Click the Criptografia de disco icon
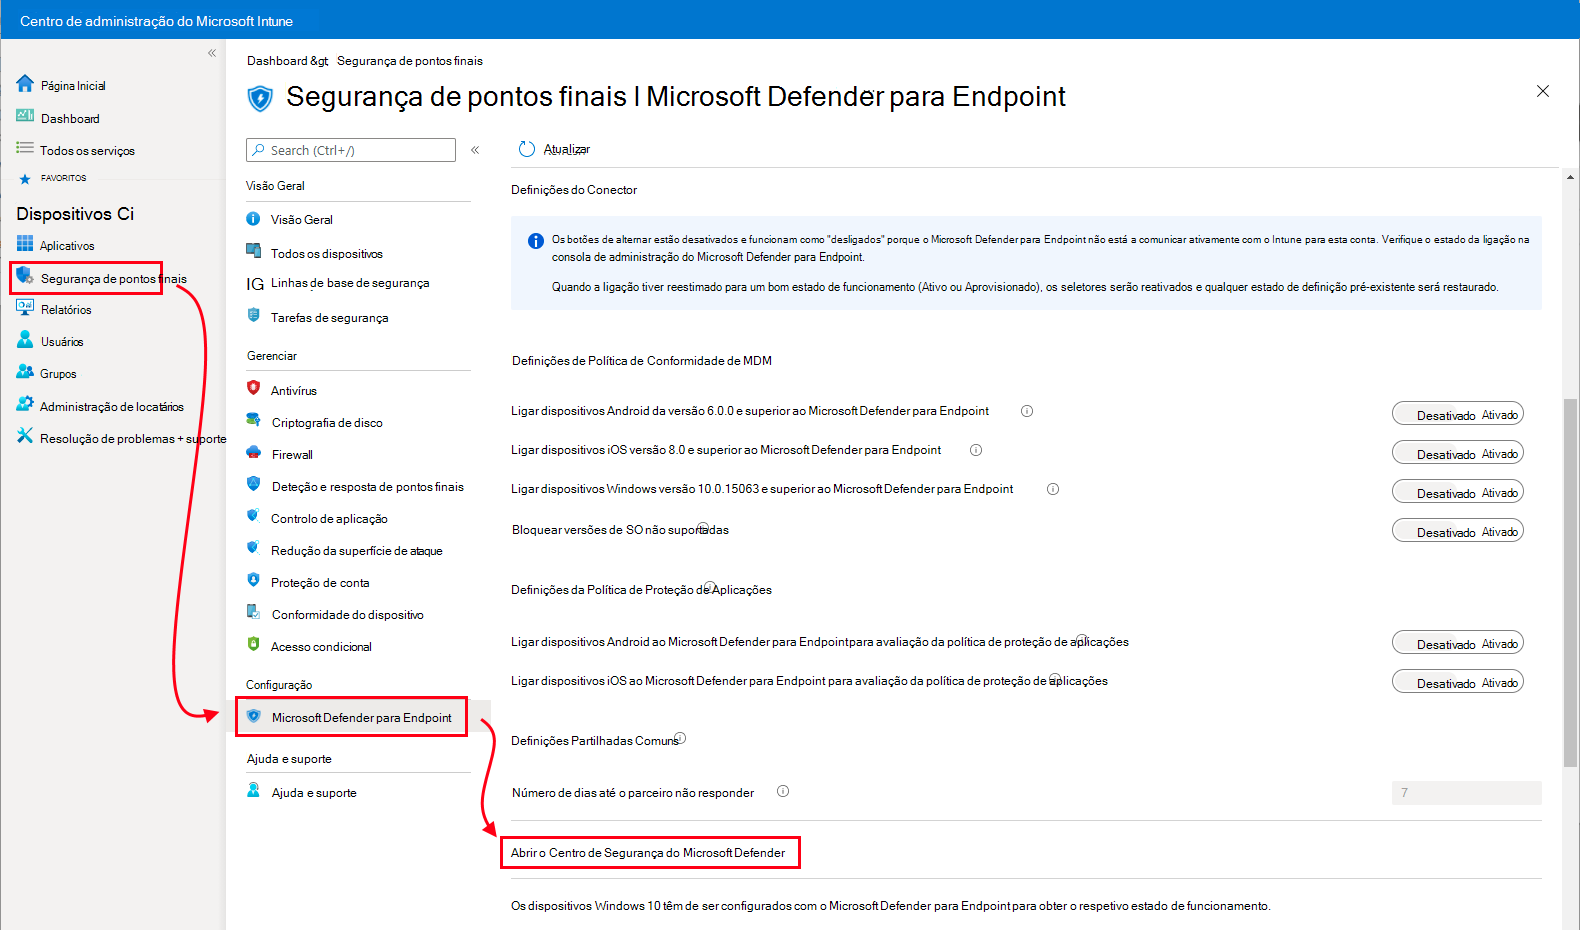1580x930 pixels. [x=253, y=420]
